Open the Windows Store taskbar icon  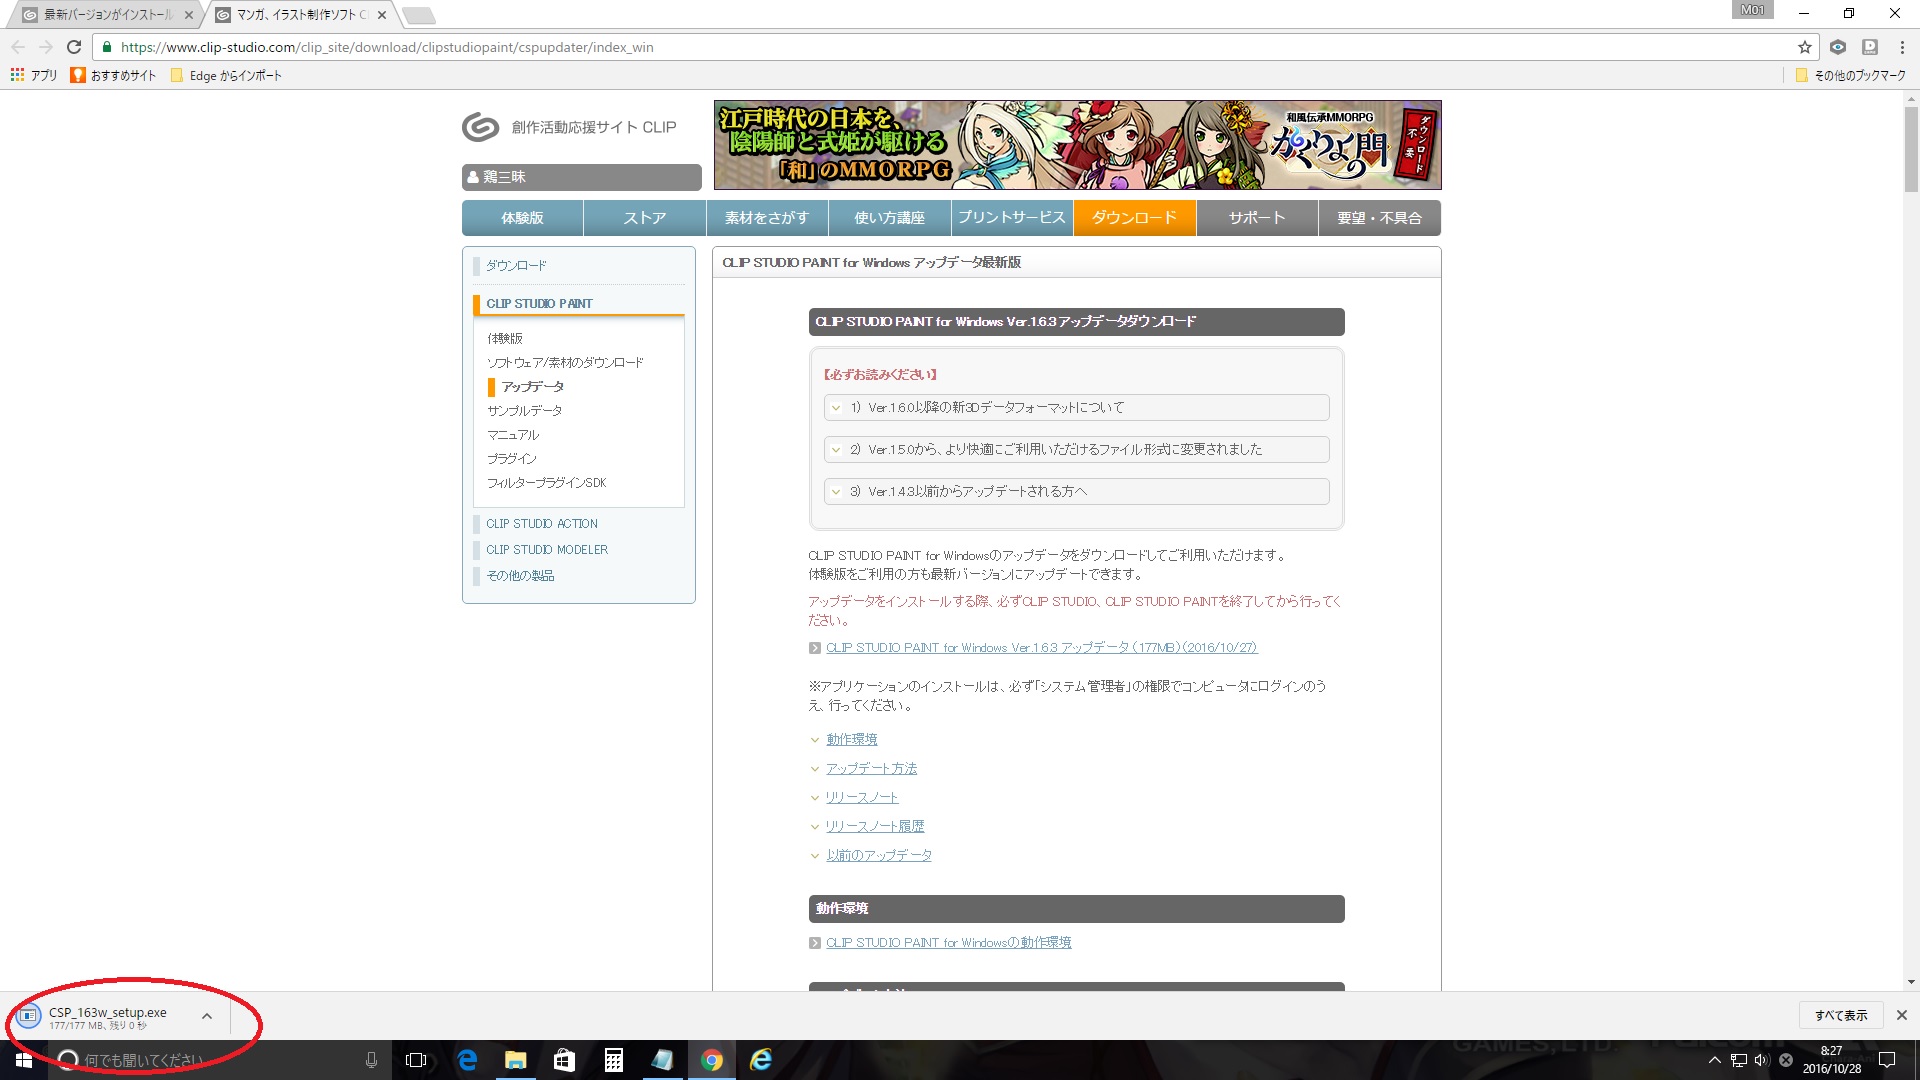(x=564, y=1060)
